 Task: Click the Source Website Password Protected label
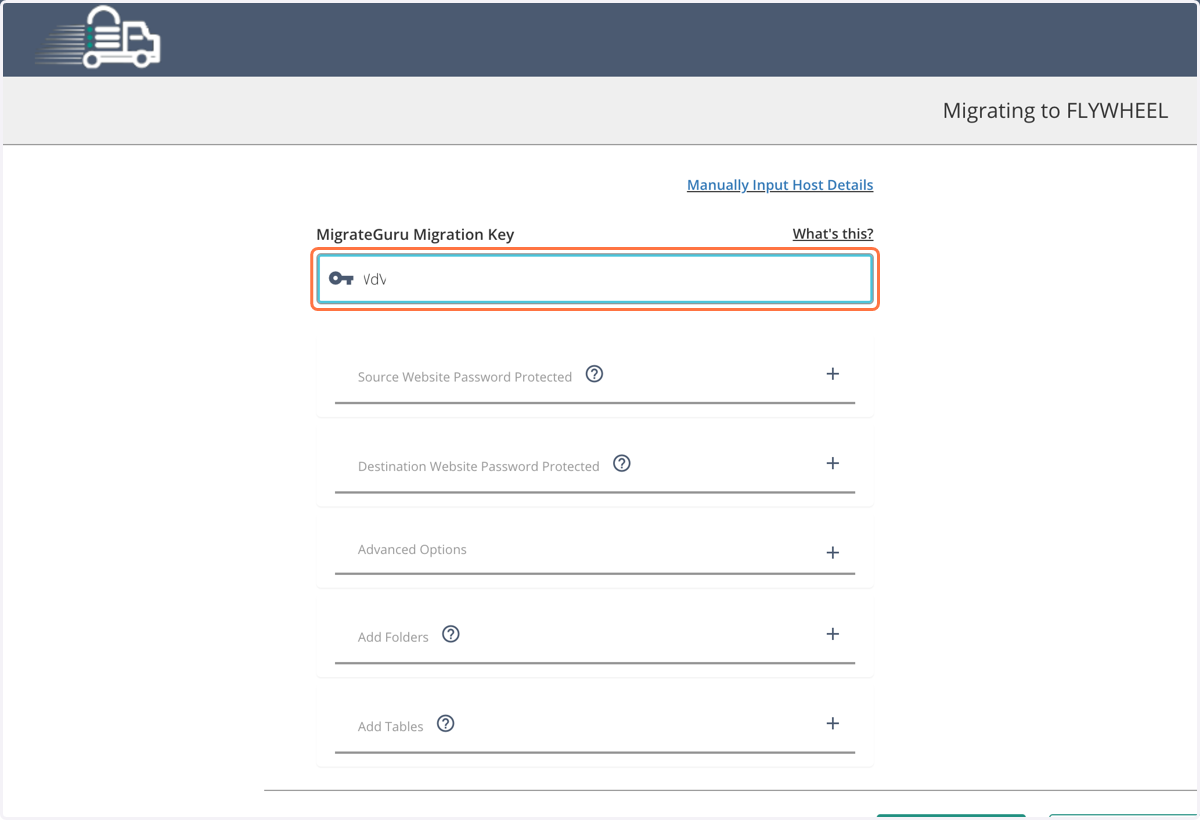point(465,377)
